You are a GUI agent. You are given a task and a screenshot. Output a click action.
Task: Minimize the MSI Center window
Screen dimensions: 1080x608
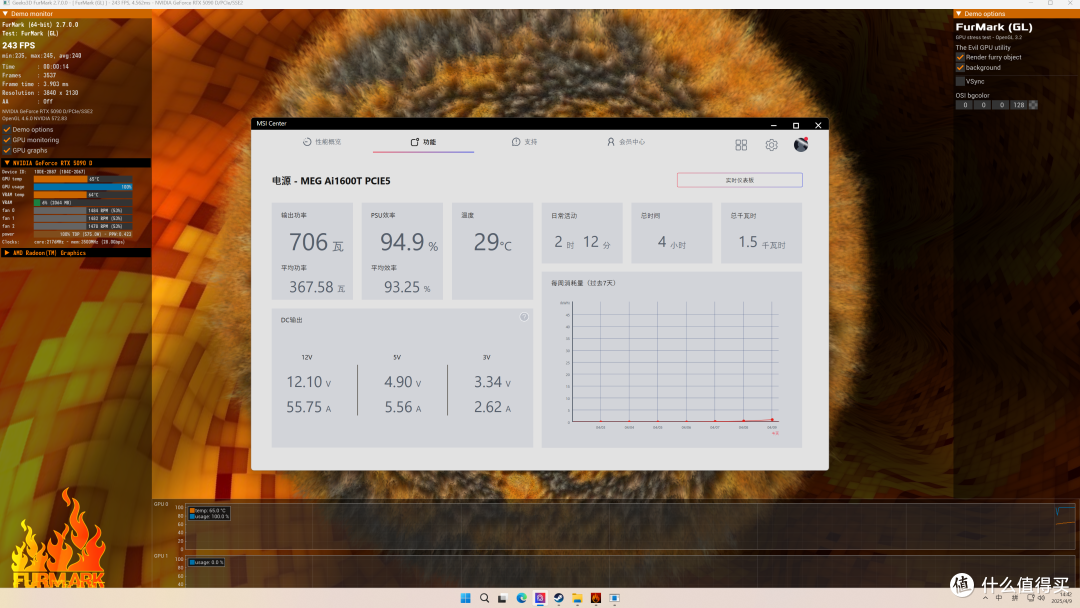[773, 125]
